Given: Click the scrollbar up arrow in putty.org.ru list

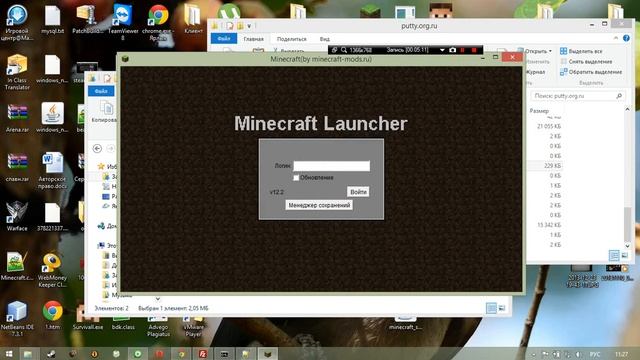Looking at the screenshot, I should 627,109.
